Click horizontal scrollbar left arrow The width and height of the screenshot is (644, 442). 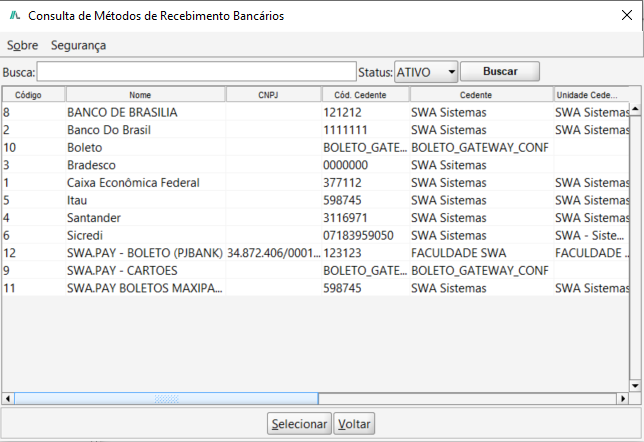point(8,398)
